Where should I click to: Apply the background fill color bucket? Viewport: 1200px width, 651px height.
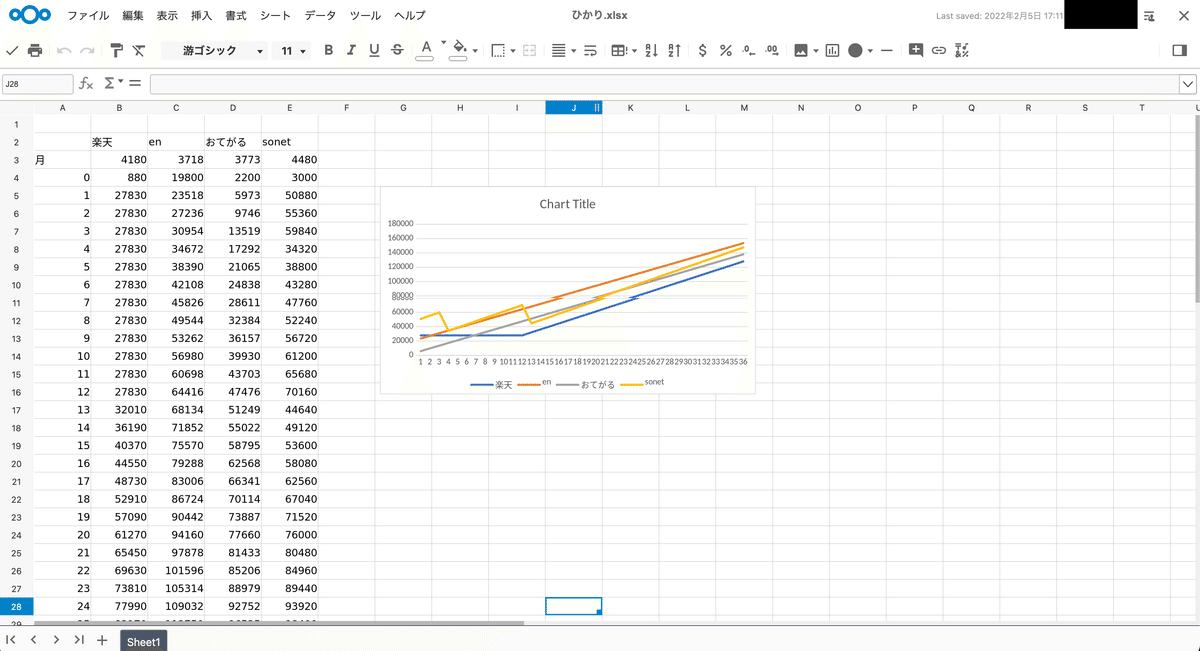(459, 49)
